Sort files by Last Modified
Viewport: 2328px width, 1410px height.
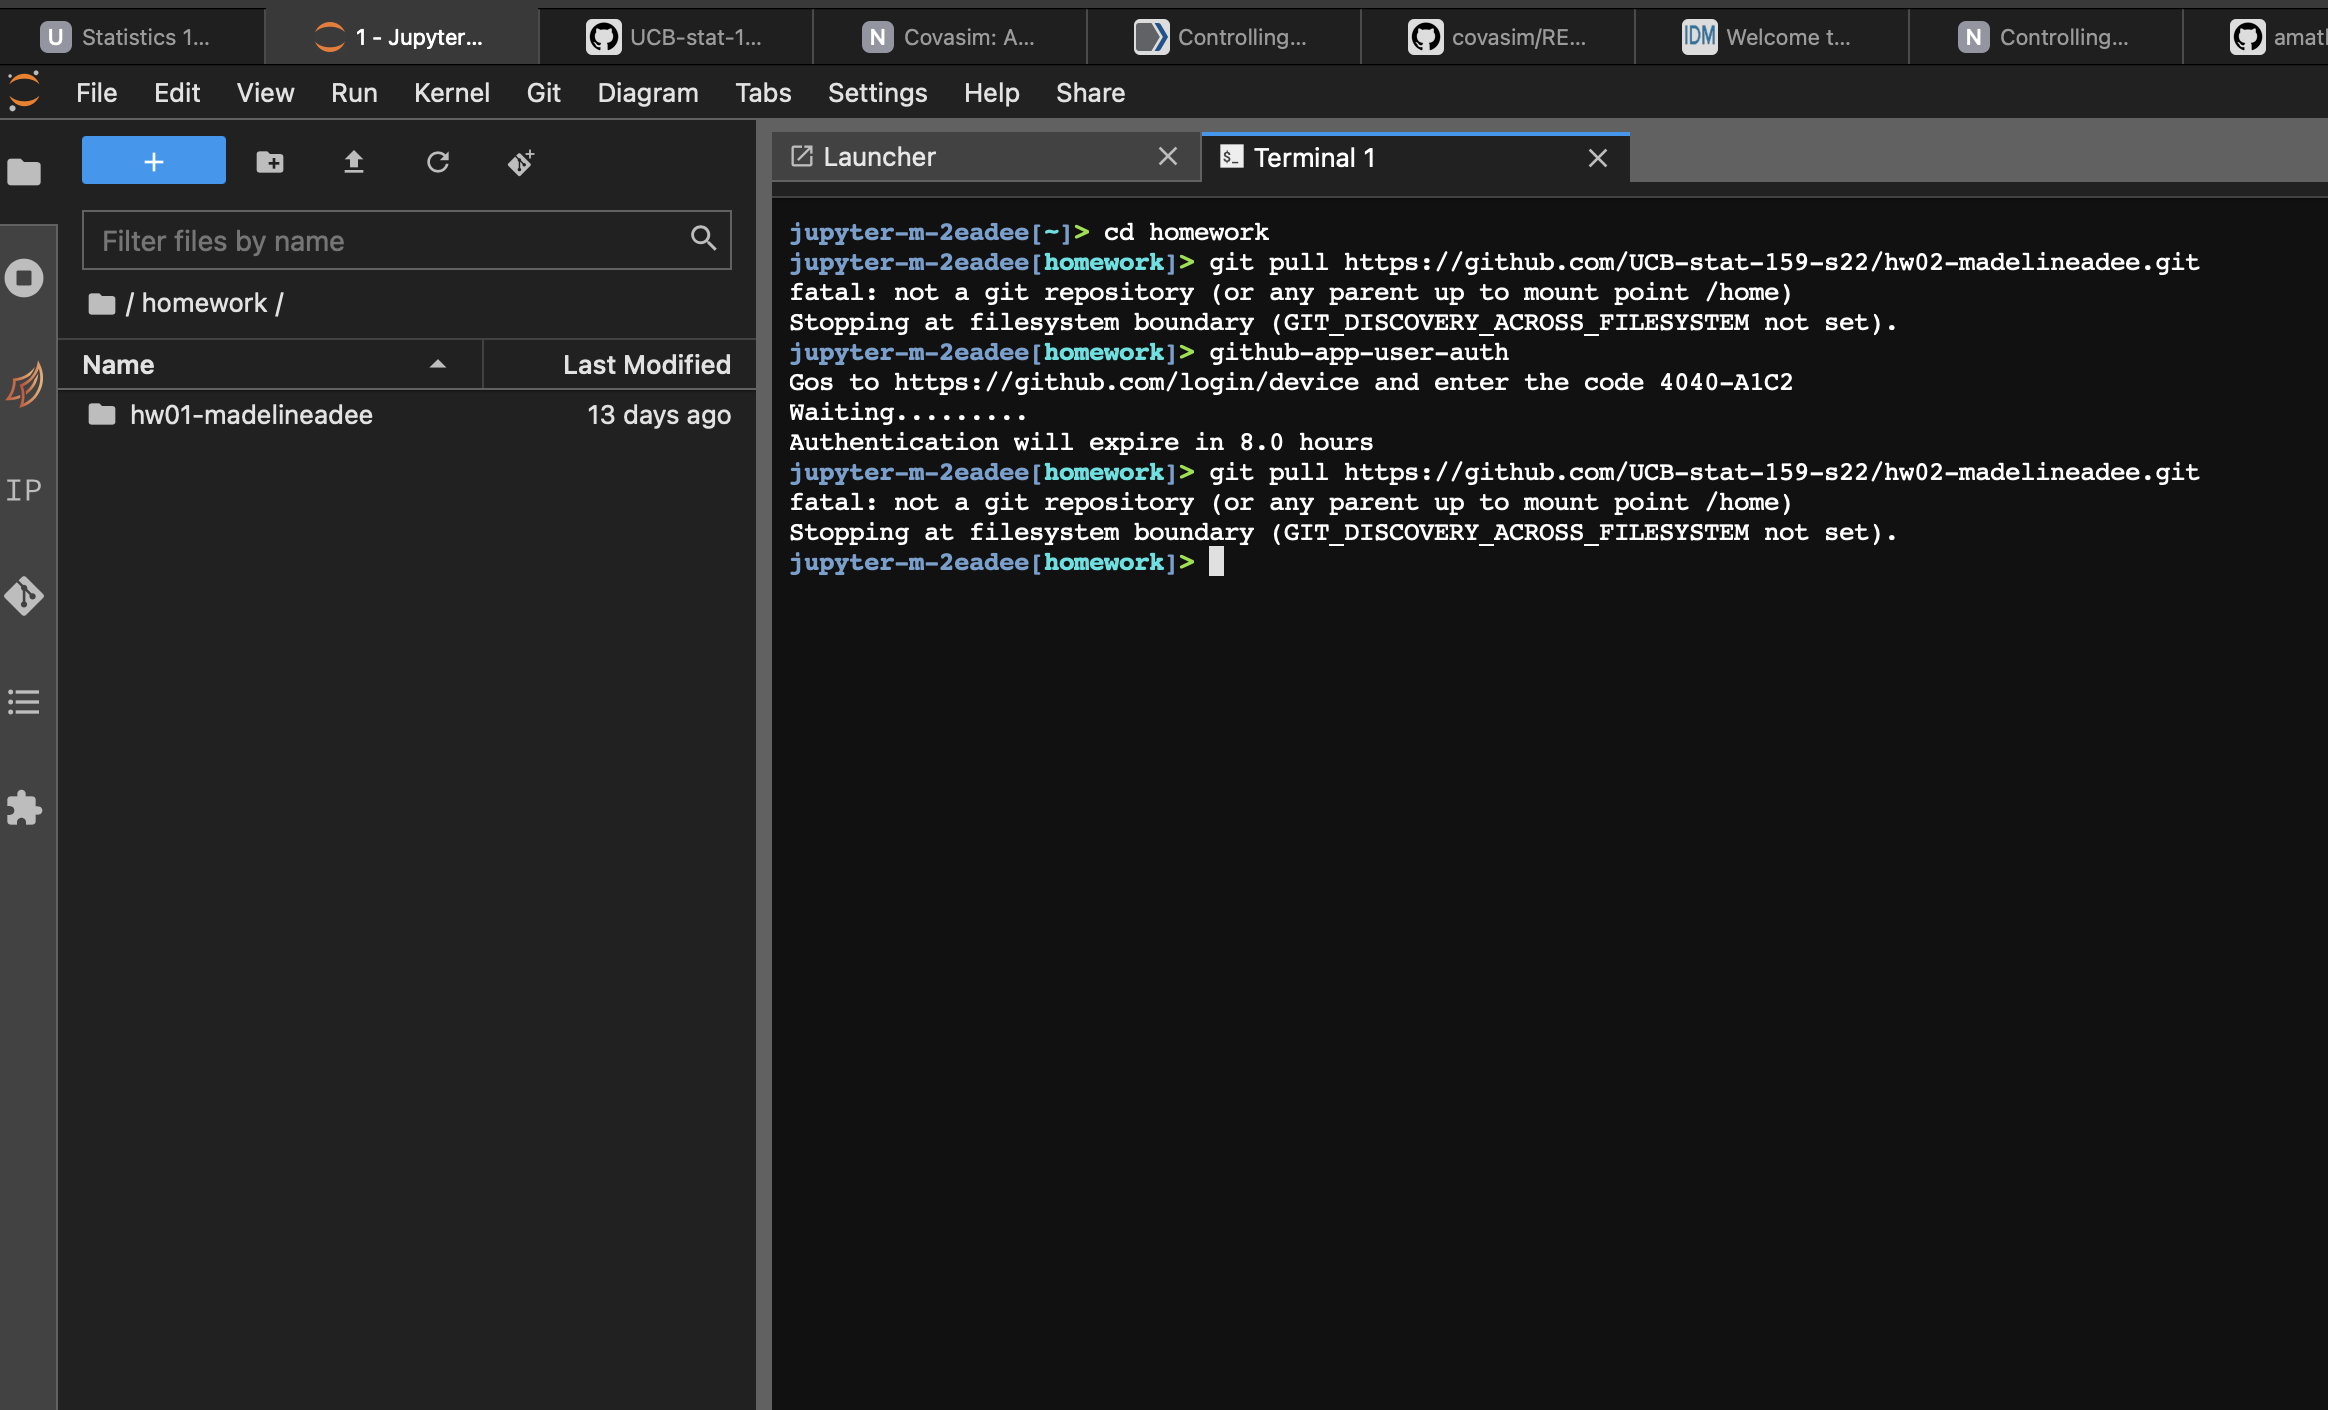tap(646, 363)
